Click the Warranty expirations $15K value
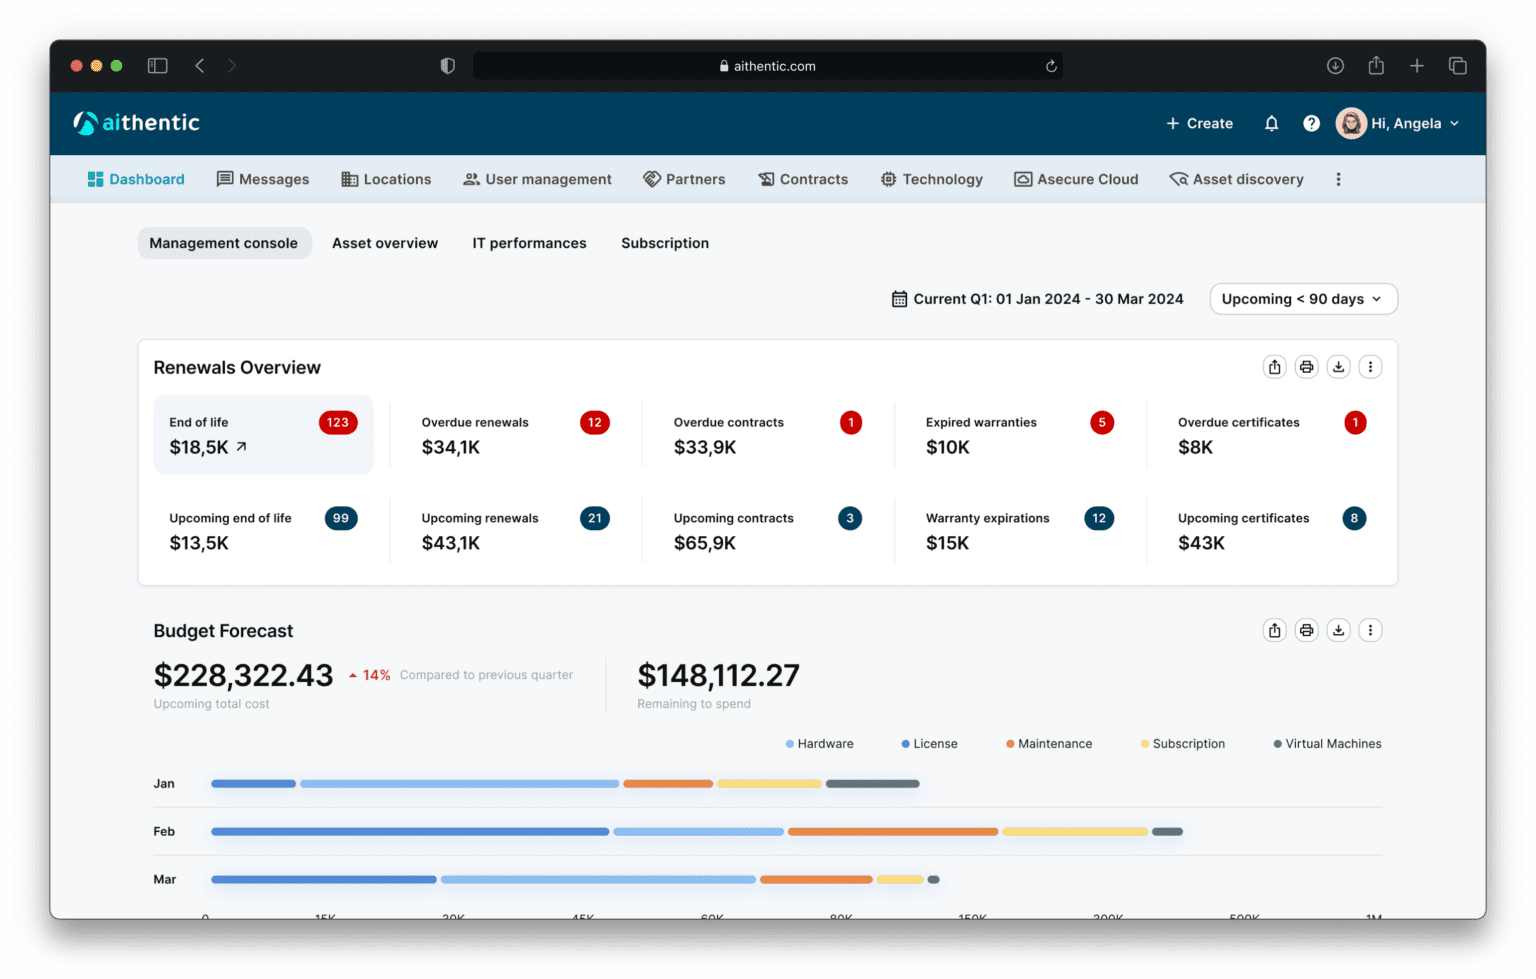The image size is (1536, 979). tap(948, 543)
